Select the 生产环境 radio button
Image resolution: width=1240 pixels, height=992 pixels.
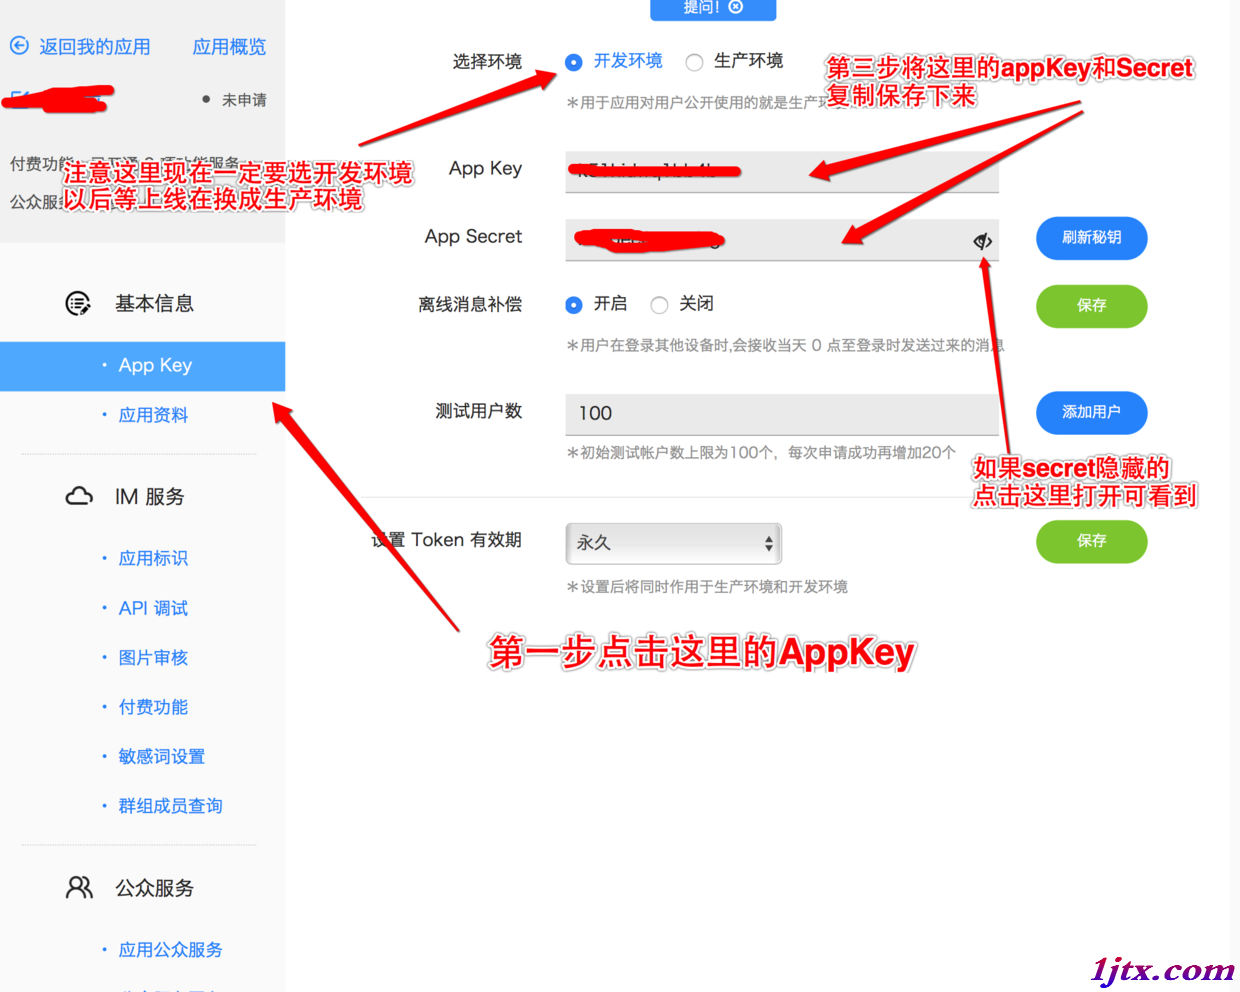(695, 61)
